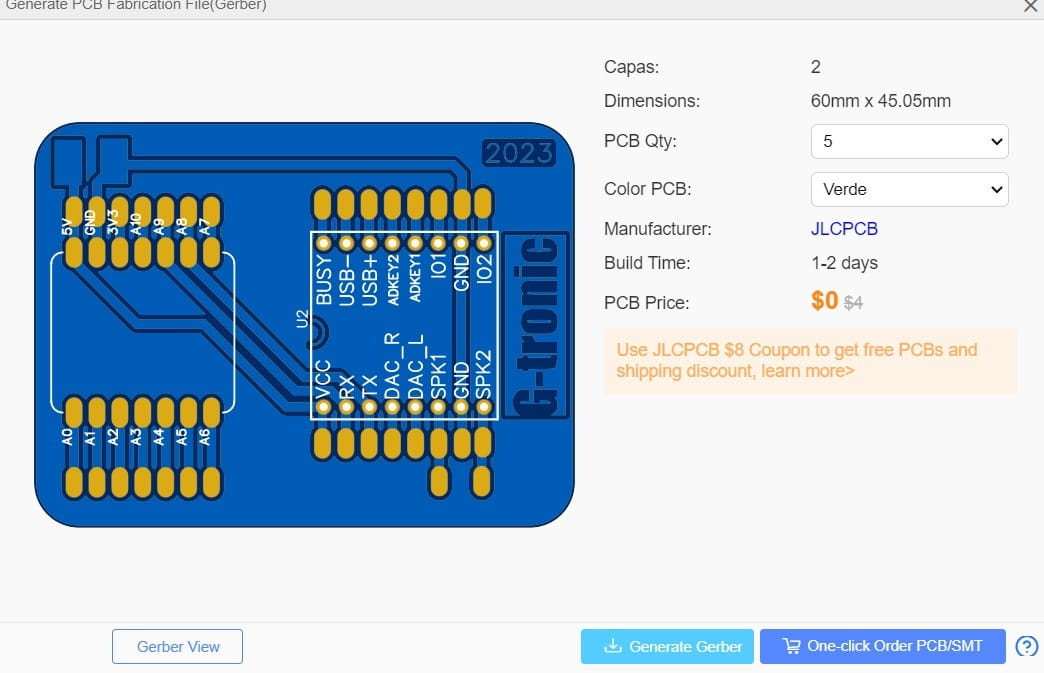Click the chevron arrow on PCB Qty selector
The width and height of the screenshot is (1044, 673).
tap(995, 141)
